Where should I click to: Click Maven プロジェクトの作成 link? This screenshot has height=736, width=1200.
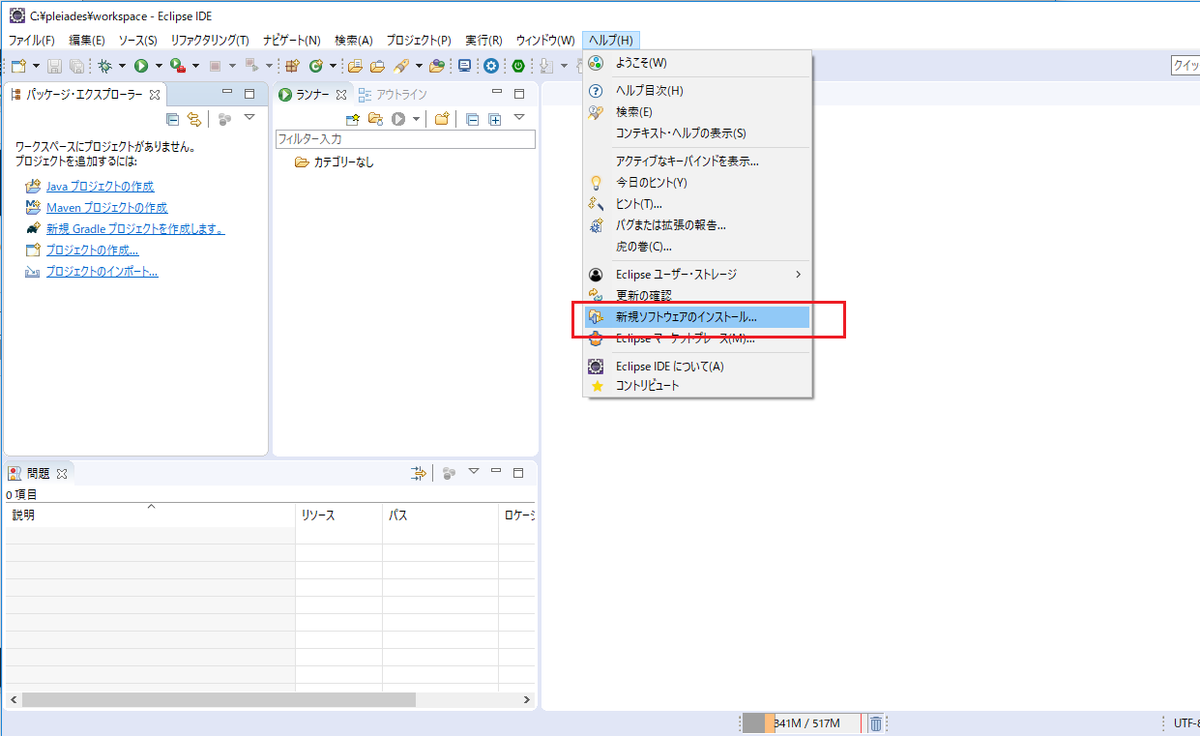click(107, 208)
